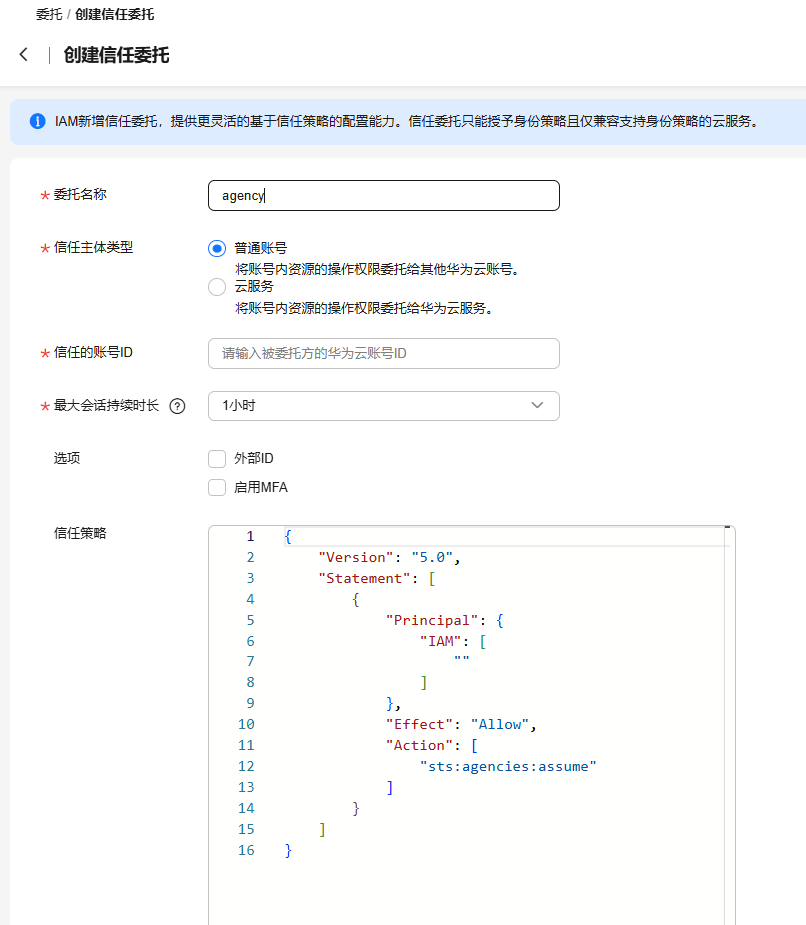This screenshot has height=925, width=806.
Task: Focus the 信任的账号ID input field
Action: (384, 353)
